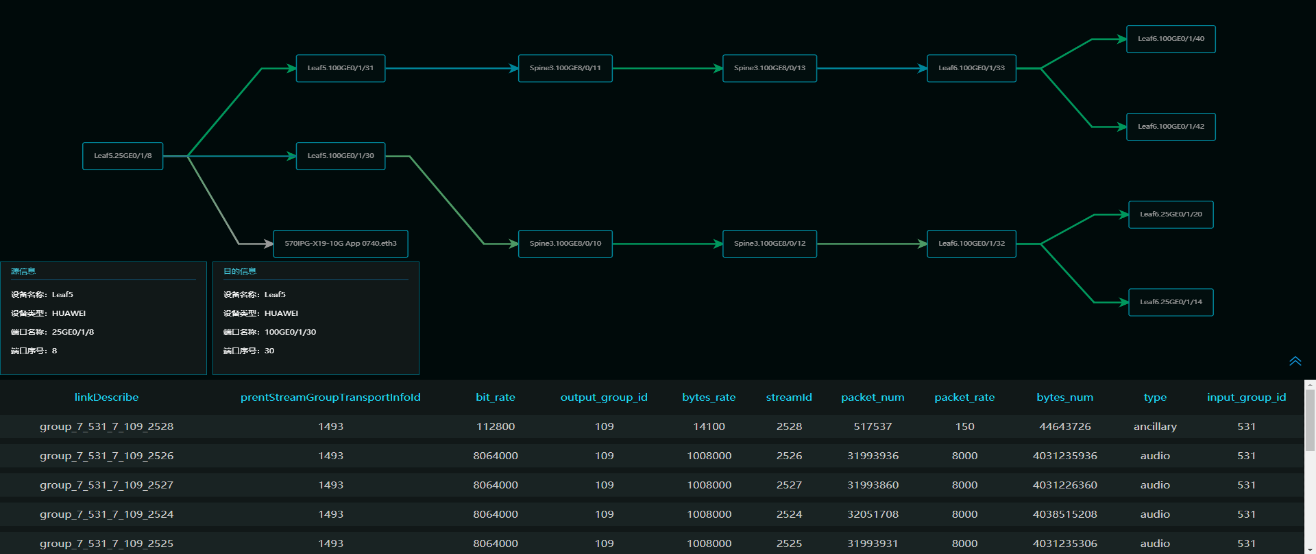
Task: Select row group_7_531_7_109_2528
Action: coord(106,427)
